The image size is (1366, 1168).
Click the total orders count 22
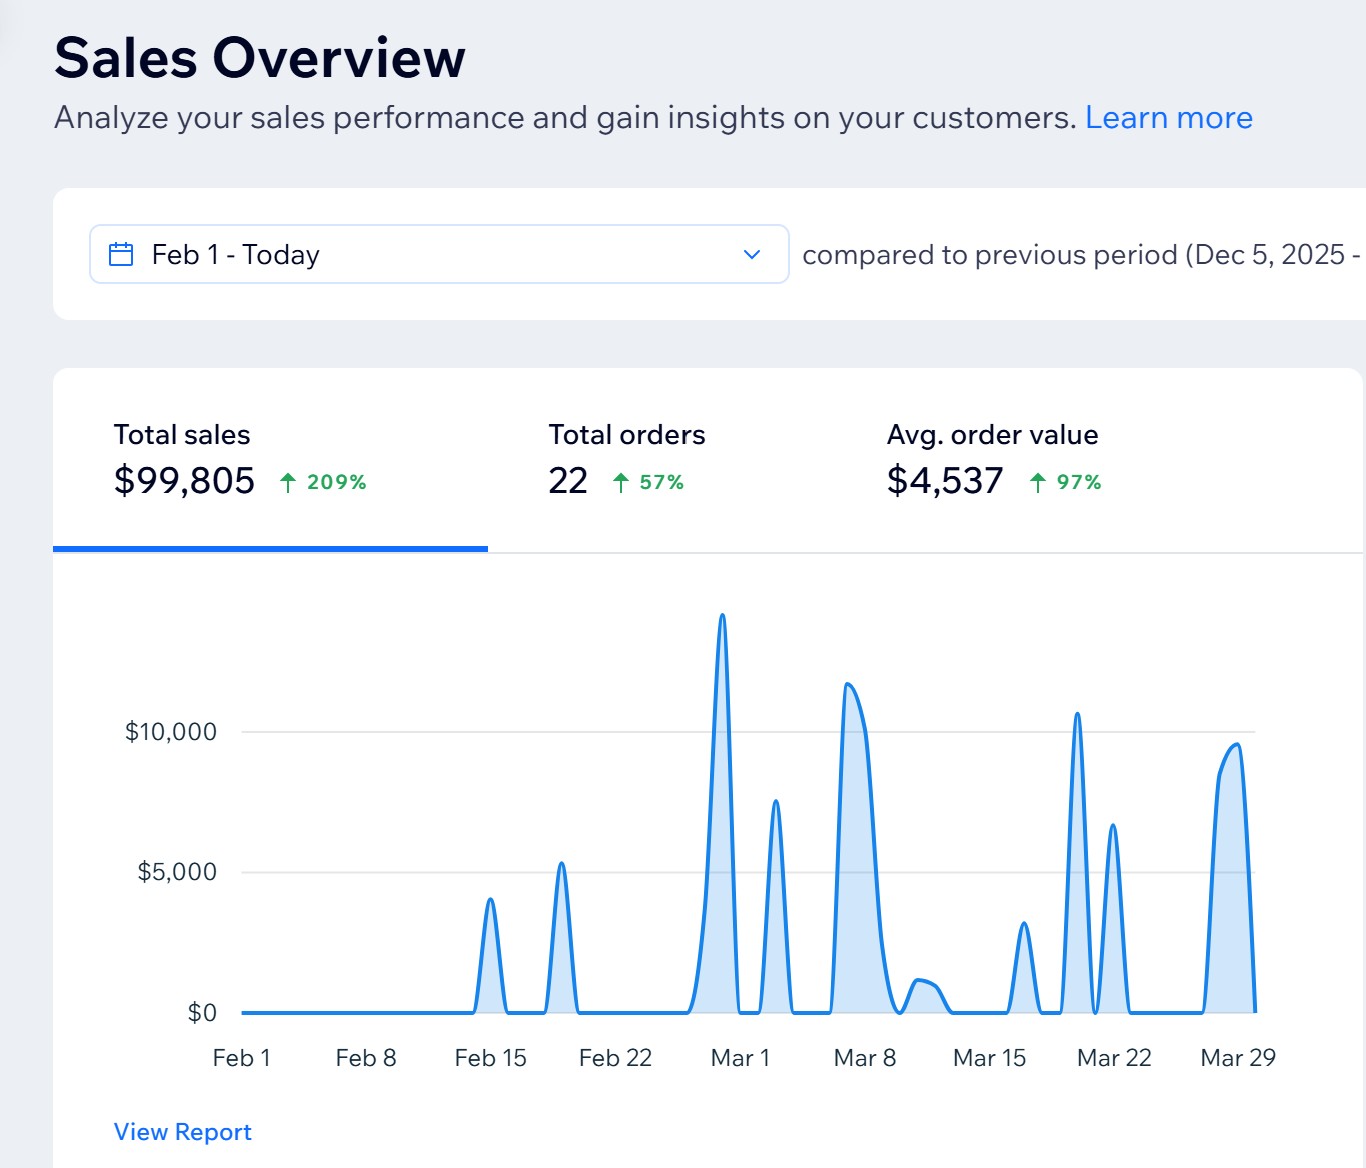click(x=568, y=481)
